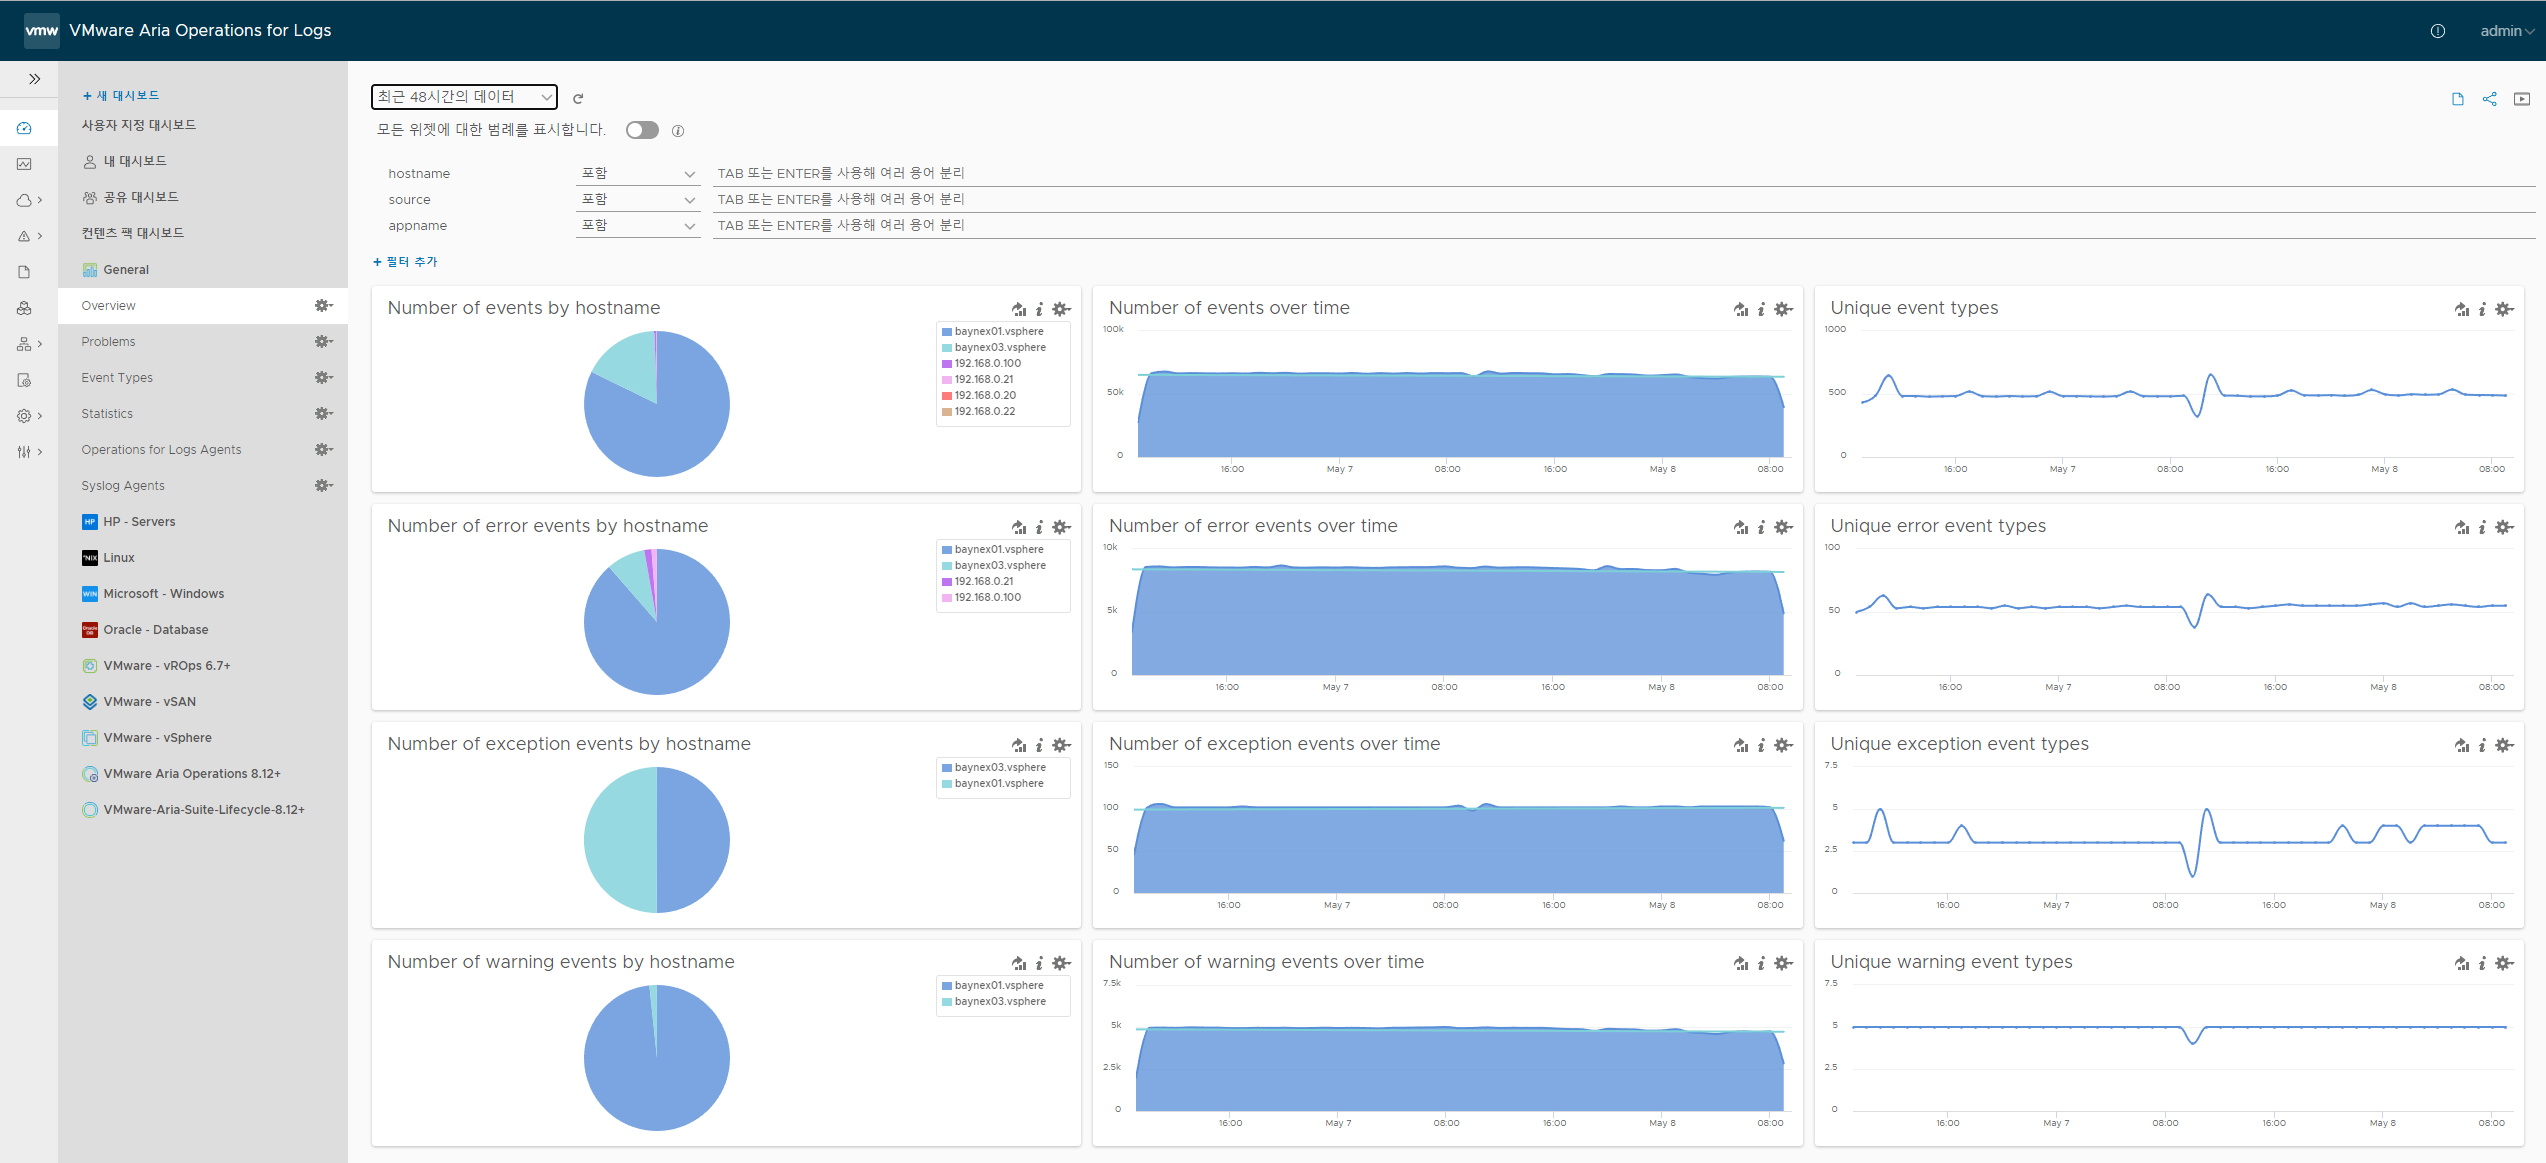Open the admin user menu
Image resolution: width=2546 pixels, height=1163 pixels.
2505,31
